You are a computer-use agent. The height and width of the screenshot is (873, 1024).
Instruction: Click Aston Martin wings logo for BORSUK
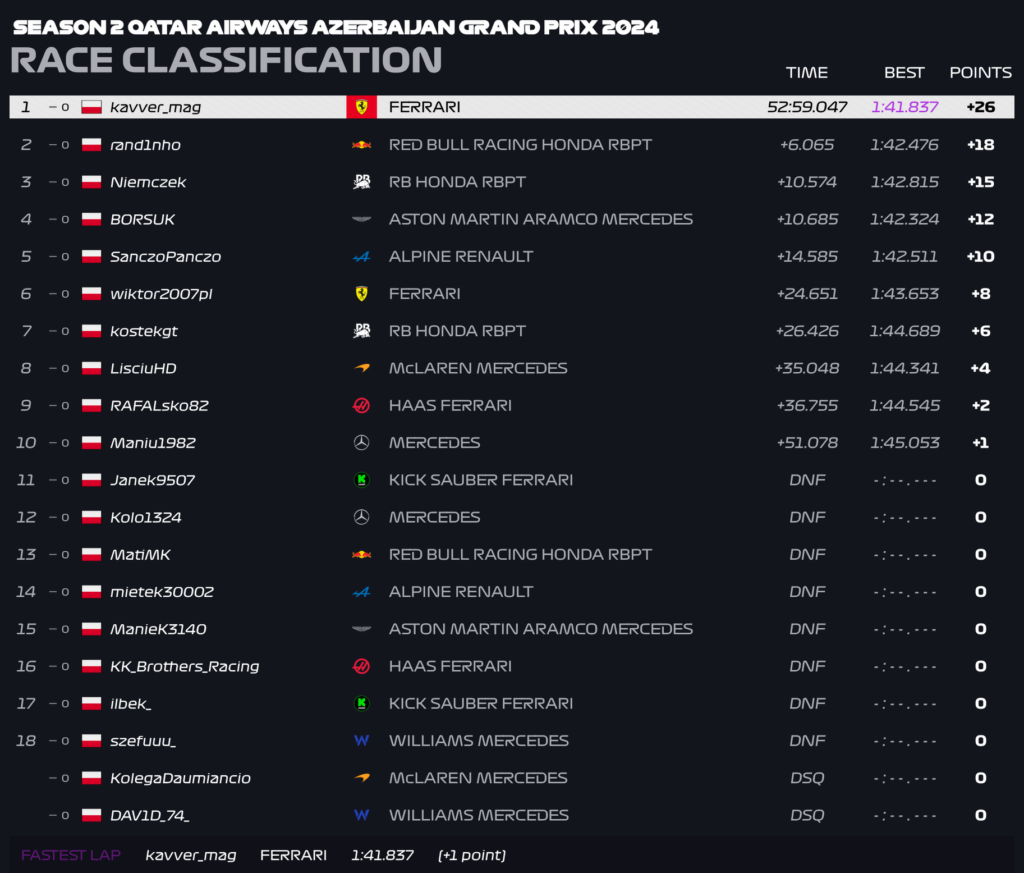(361, 219)
